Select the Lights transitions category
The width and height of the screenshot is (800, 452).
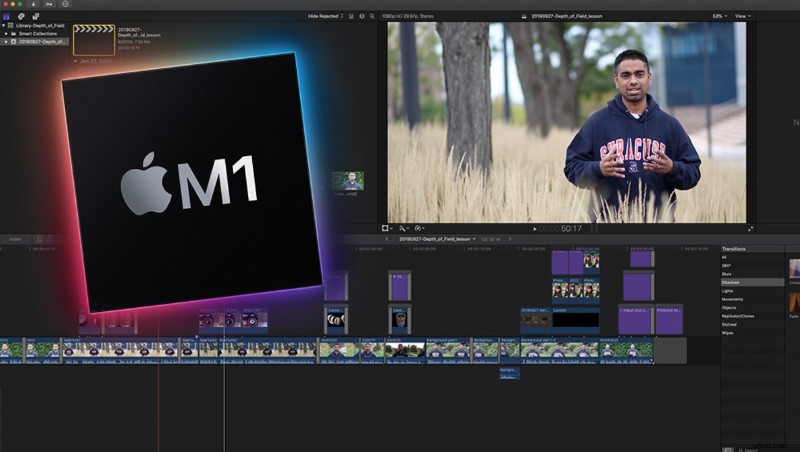point(727,291)
